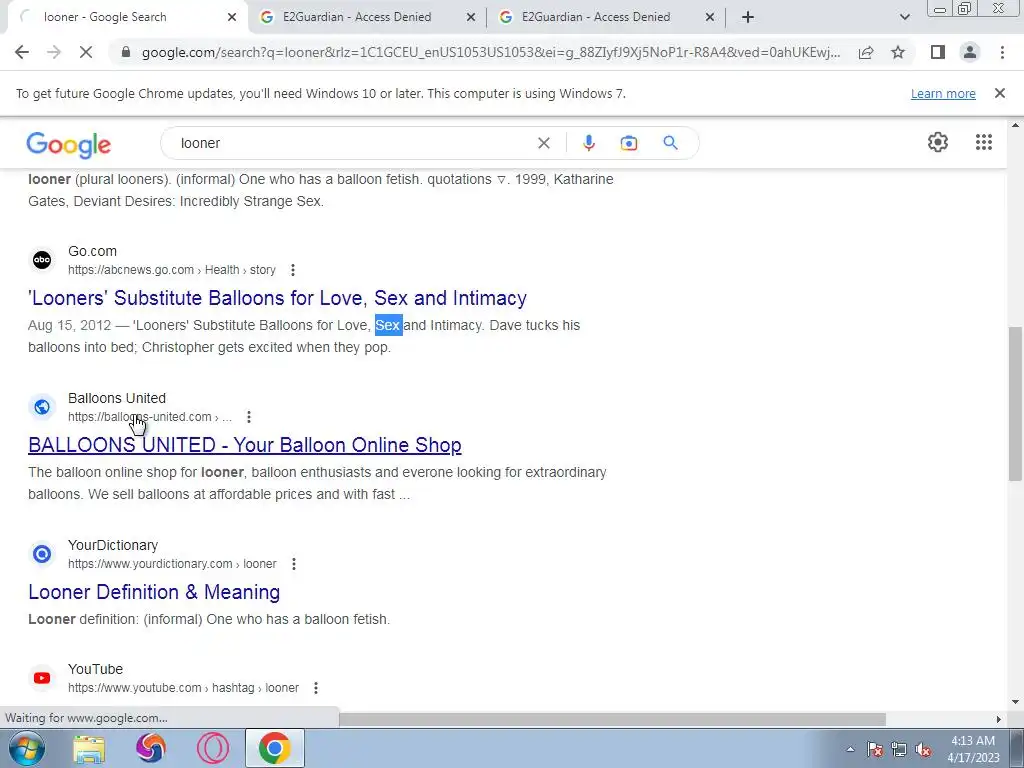This screenshot has height=768, width=1024.
Task: Switch to the second E2Guardian tab
Action: pyautogui.click(x=596, y=17)
